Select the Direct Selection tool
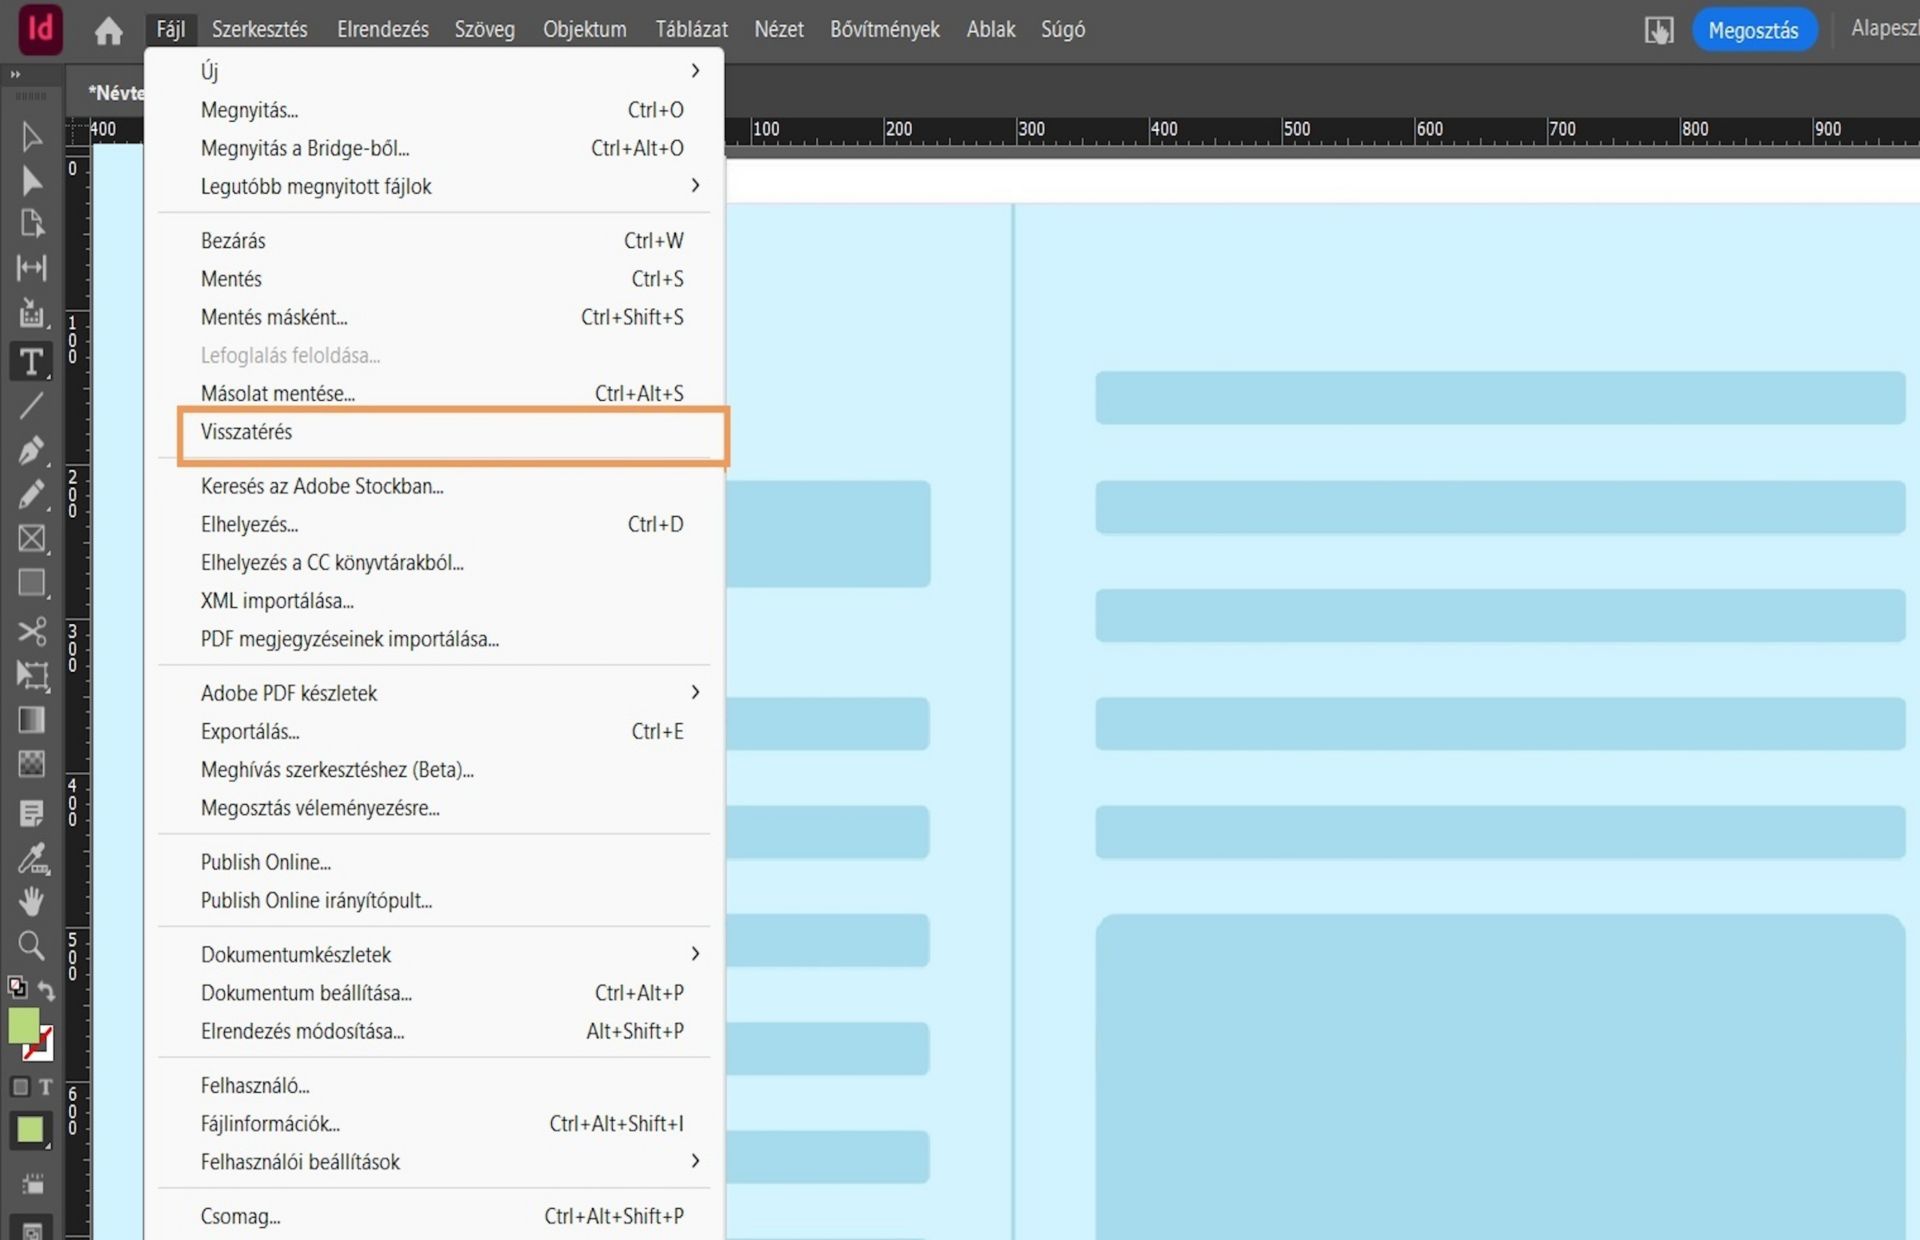This screenshot has width=1920, height=1240. 31,180
